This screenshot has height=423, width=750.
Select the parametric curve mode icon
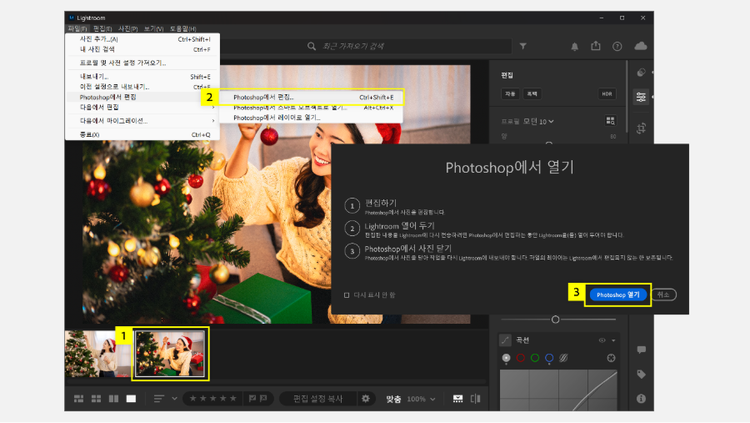[x=563, y=358]
